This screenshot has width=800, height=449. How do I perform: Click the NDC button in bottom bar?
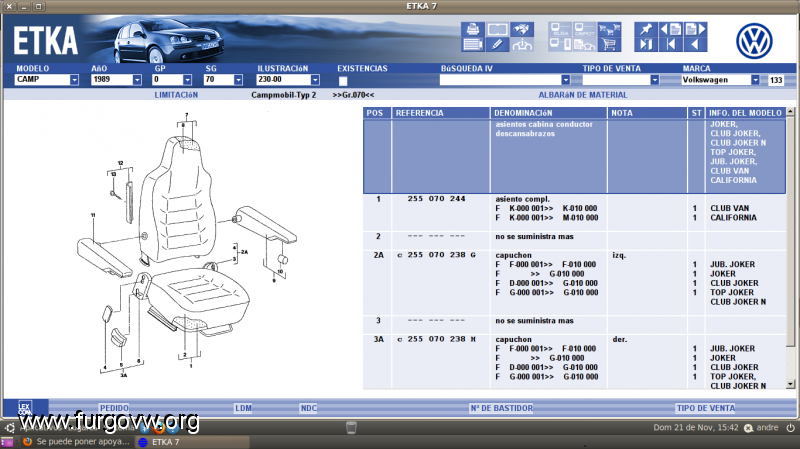pyautogui.click(x=309, y=408)
